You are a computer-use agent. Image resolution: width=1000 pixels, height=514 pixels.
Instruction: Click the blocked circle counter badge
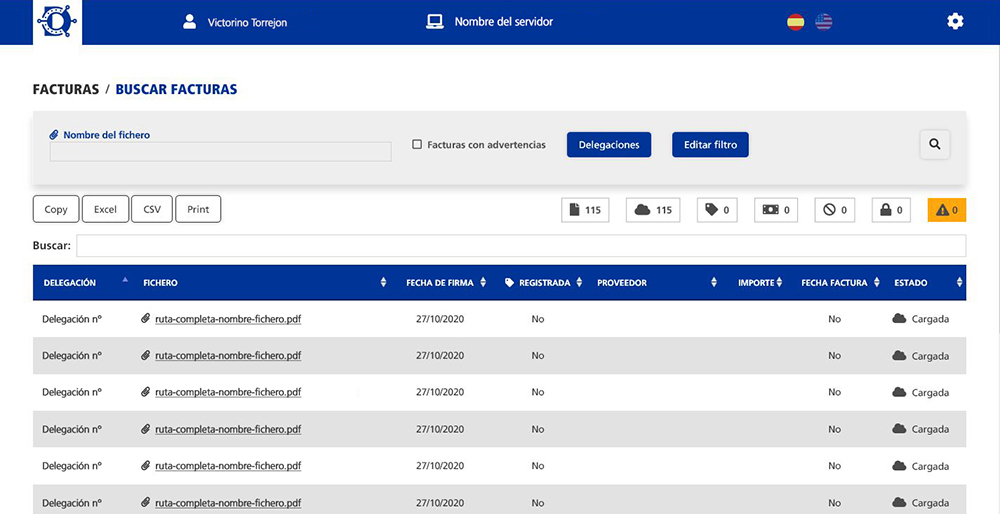[x=834, y=210]
